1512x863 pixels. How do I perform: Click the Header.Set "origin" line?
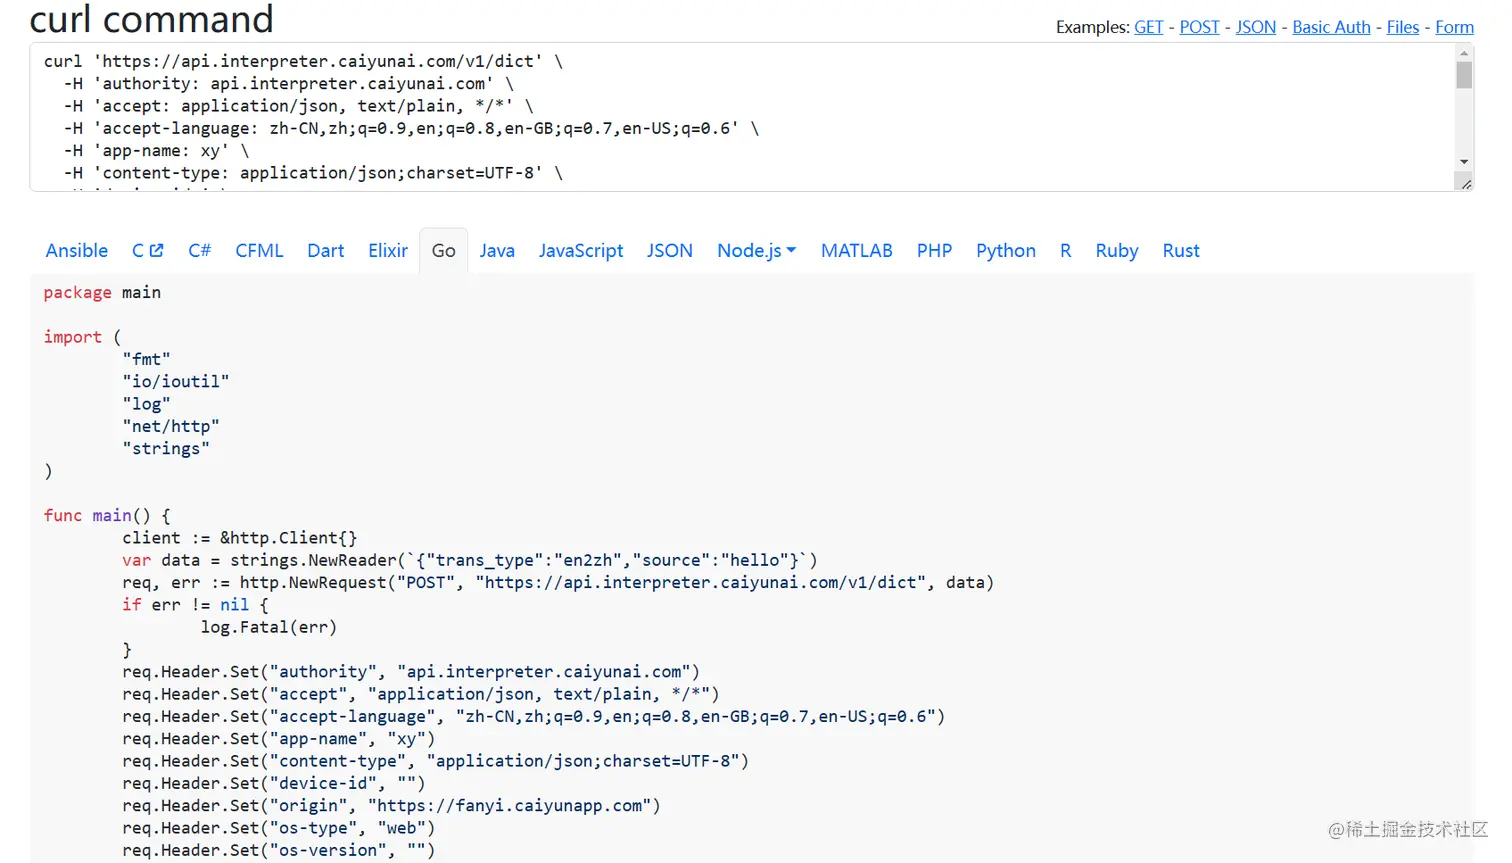coord(392,805)
